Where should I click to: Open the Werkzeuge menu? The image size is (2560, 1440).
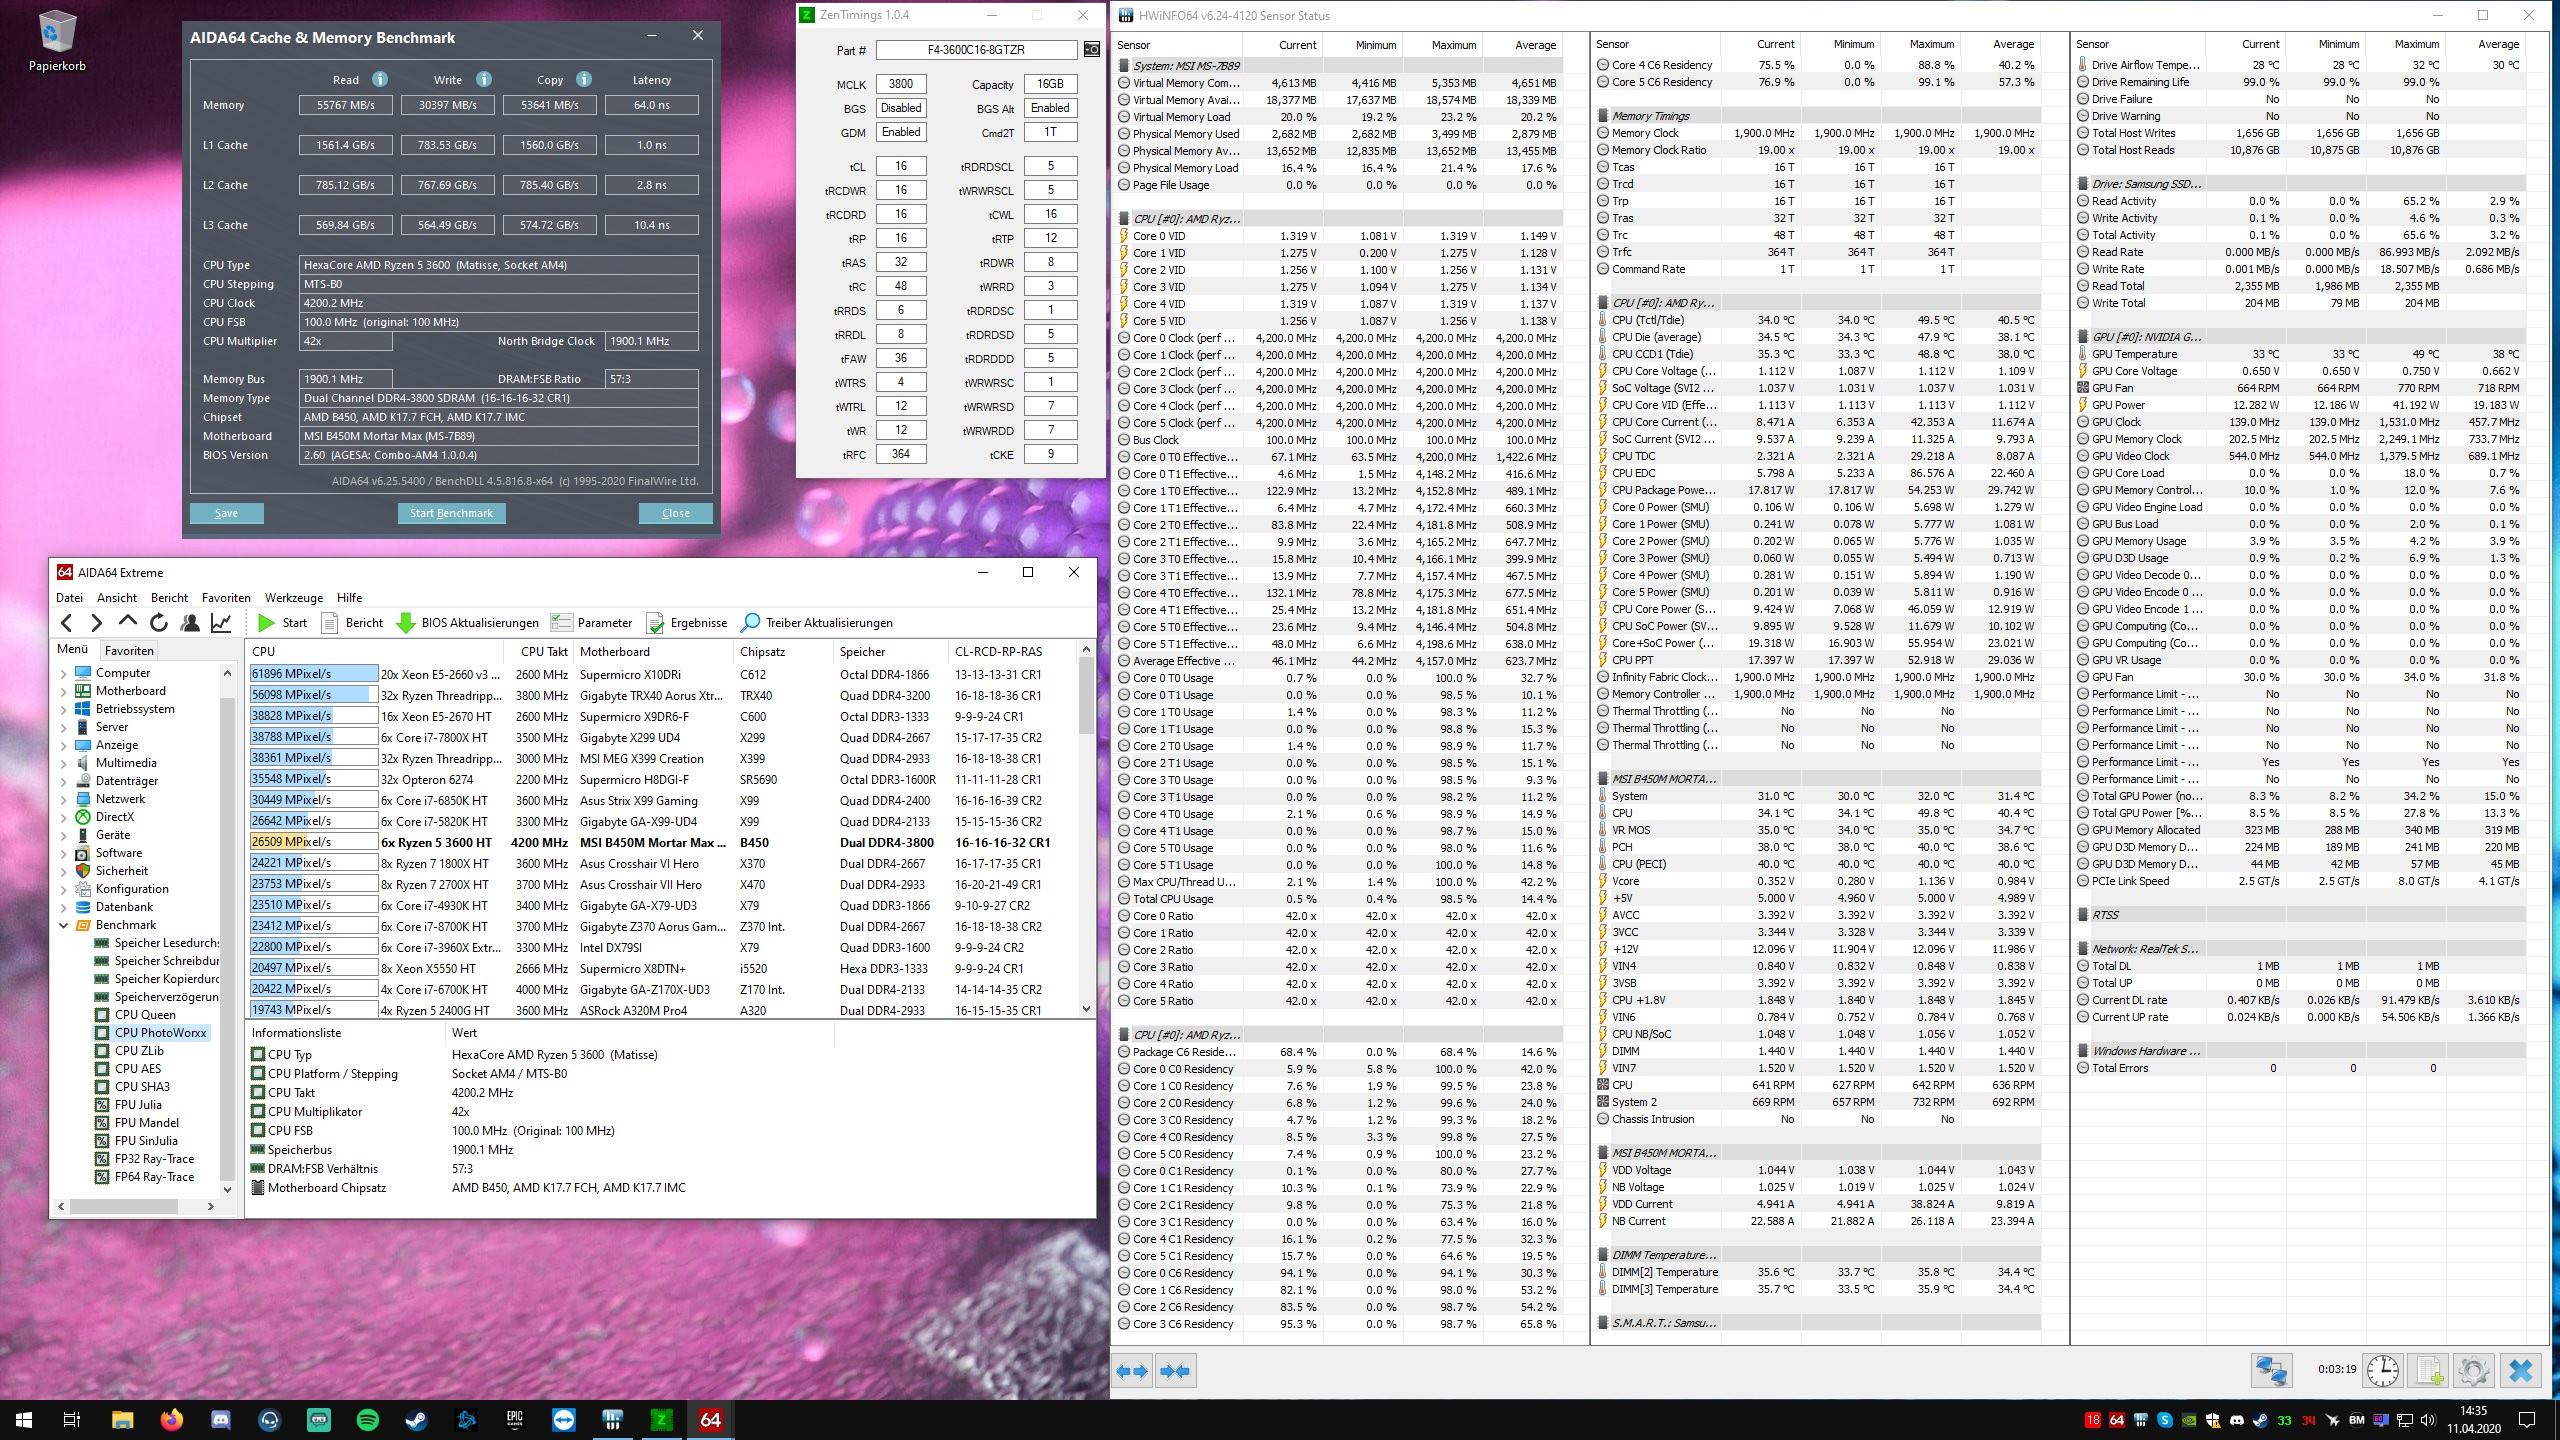(x=294, y=597)
